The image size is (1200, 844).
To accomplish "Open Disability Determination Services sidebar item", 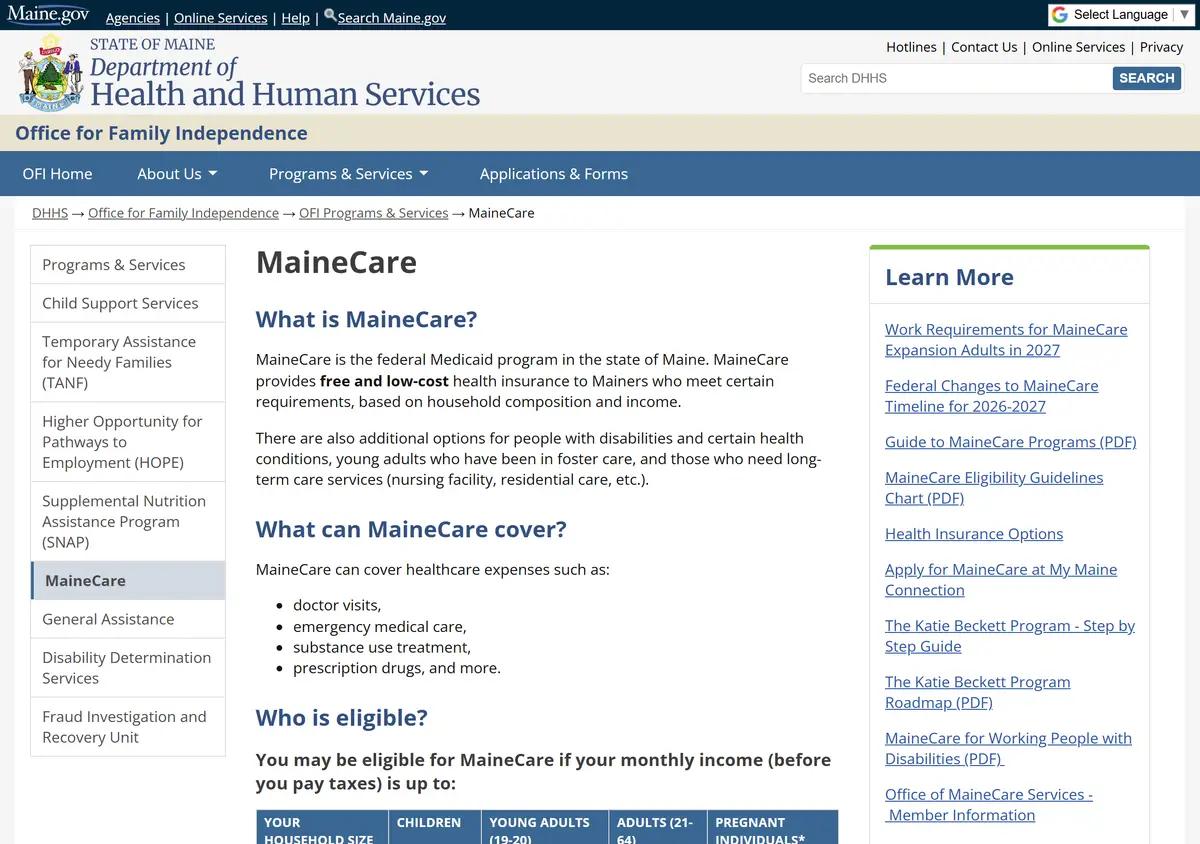I will (x=128, y=668).
